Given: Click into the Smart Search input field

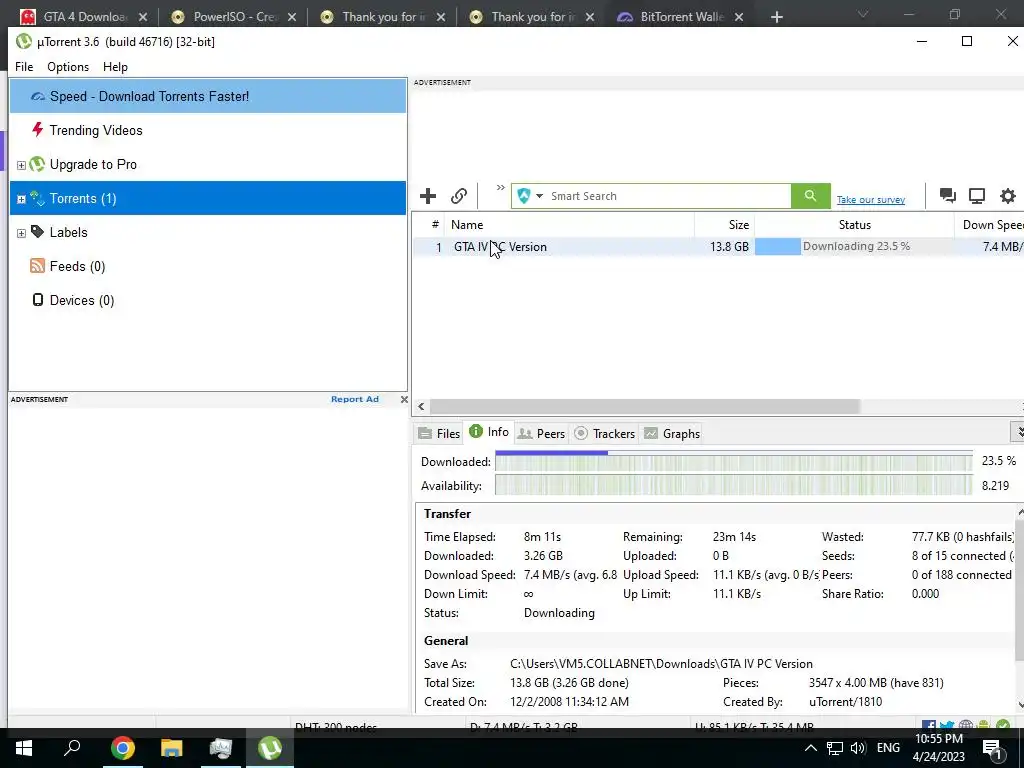Looking at the screenshot, I should tap(668, 196).
